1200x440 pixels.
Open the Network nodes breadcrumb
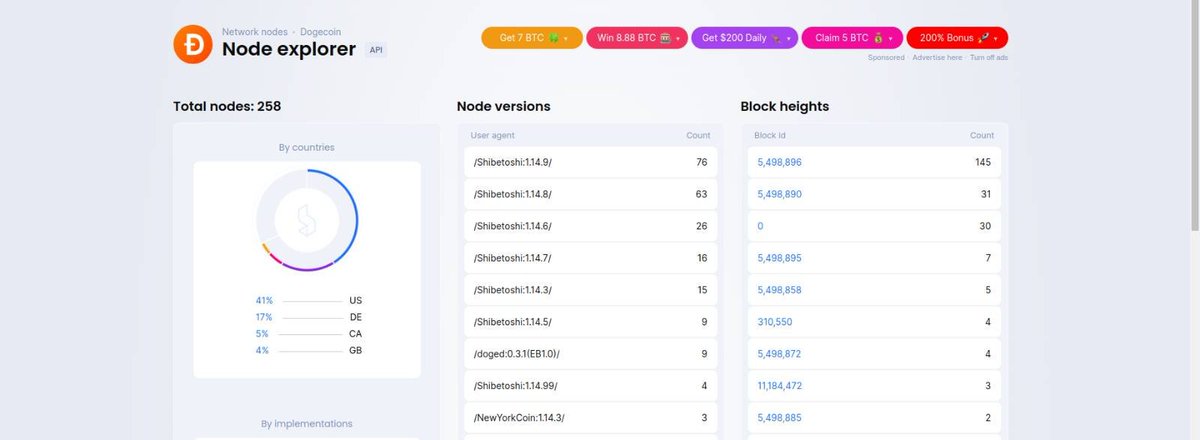pos(254,32)
